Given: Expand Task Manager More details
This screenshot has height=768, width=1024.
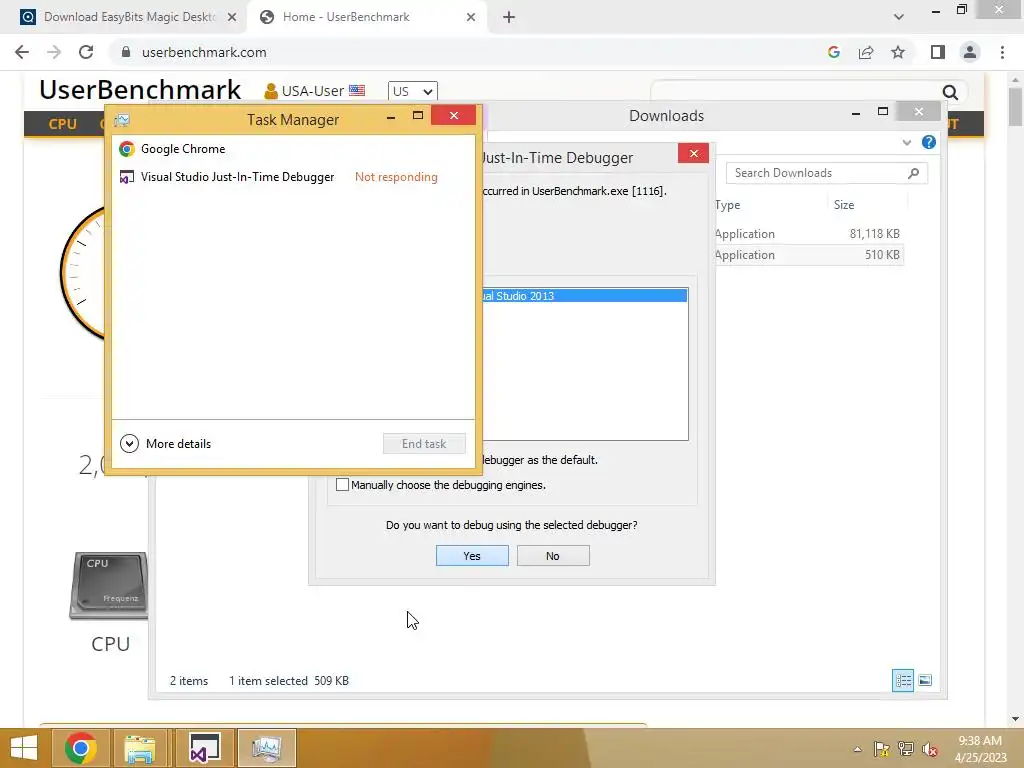Looking at the screenshot, I should 166,443.
